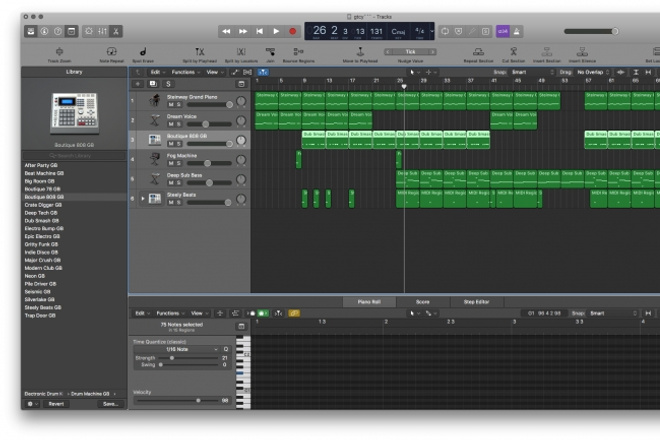Solo the Dream Voice track
The image size is (660, 440).
click(x=178, y=124)
